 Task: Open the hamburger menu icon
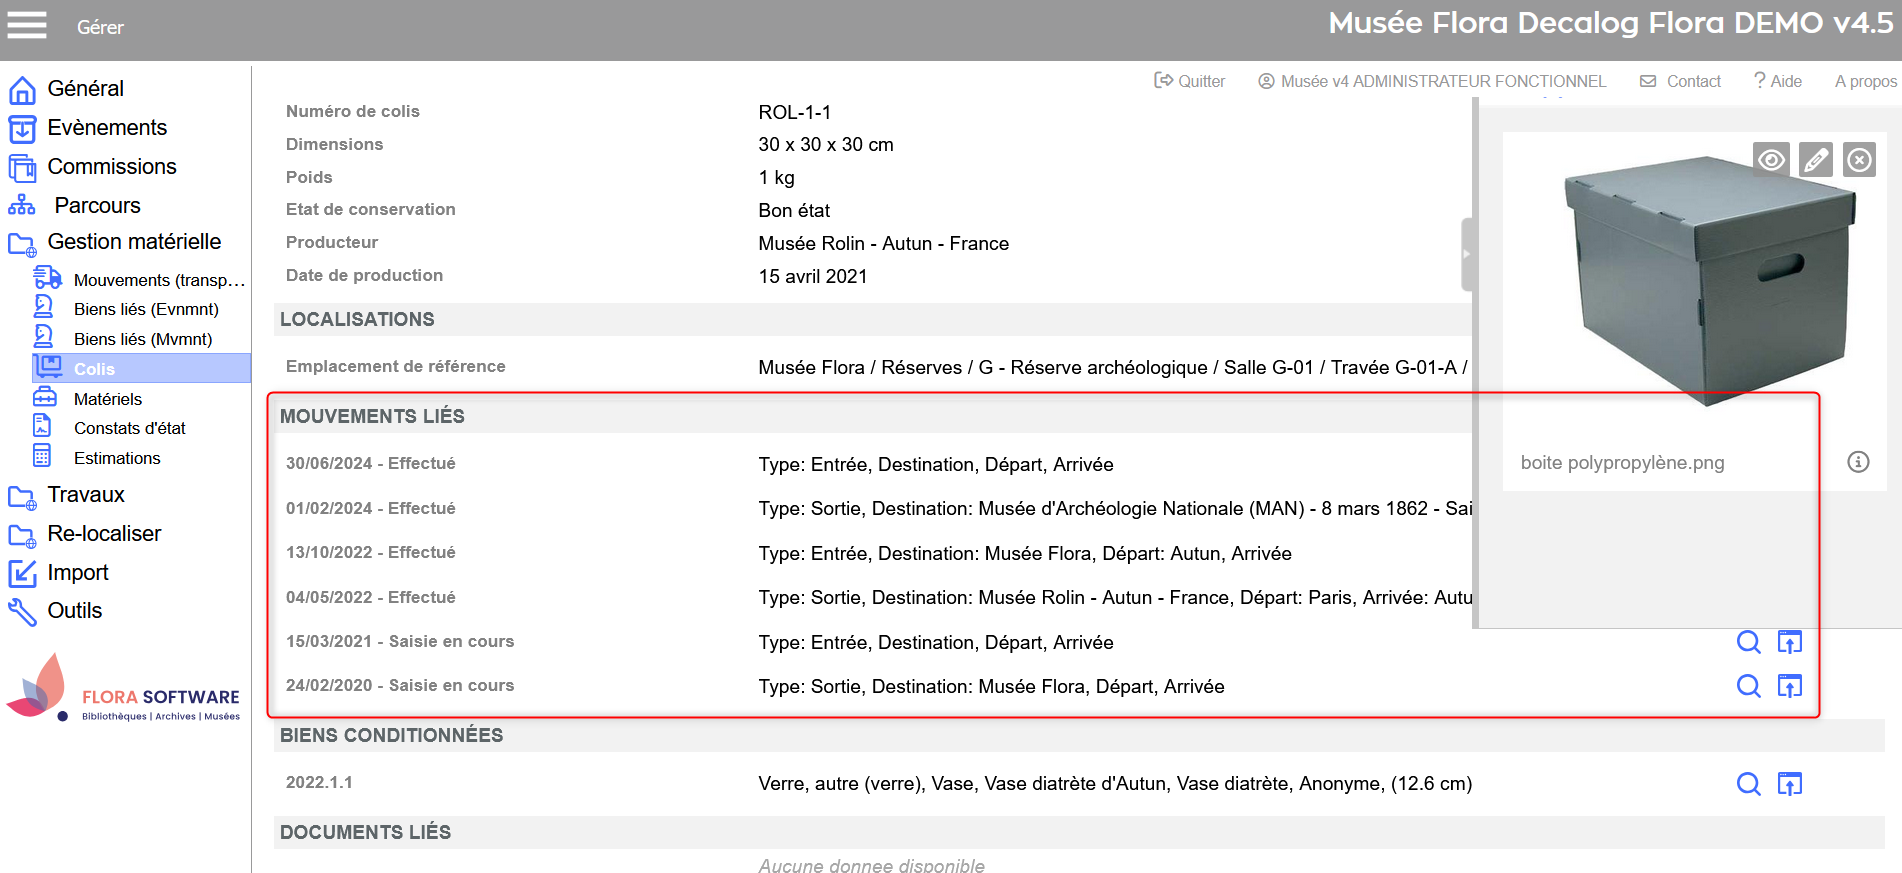[x=27, y=25]
